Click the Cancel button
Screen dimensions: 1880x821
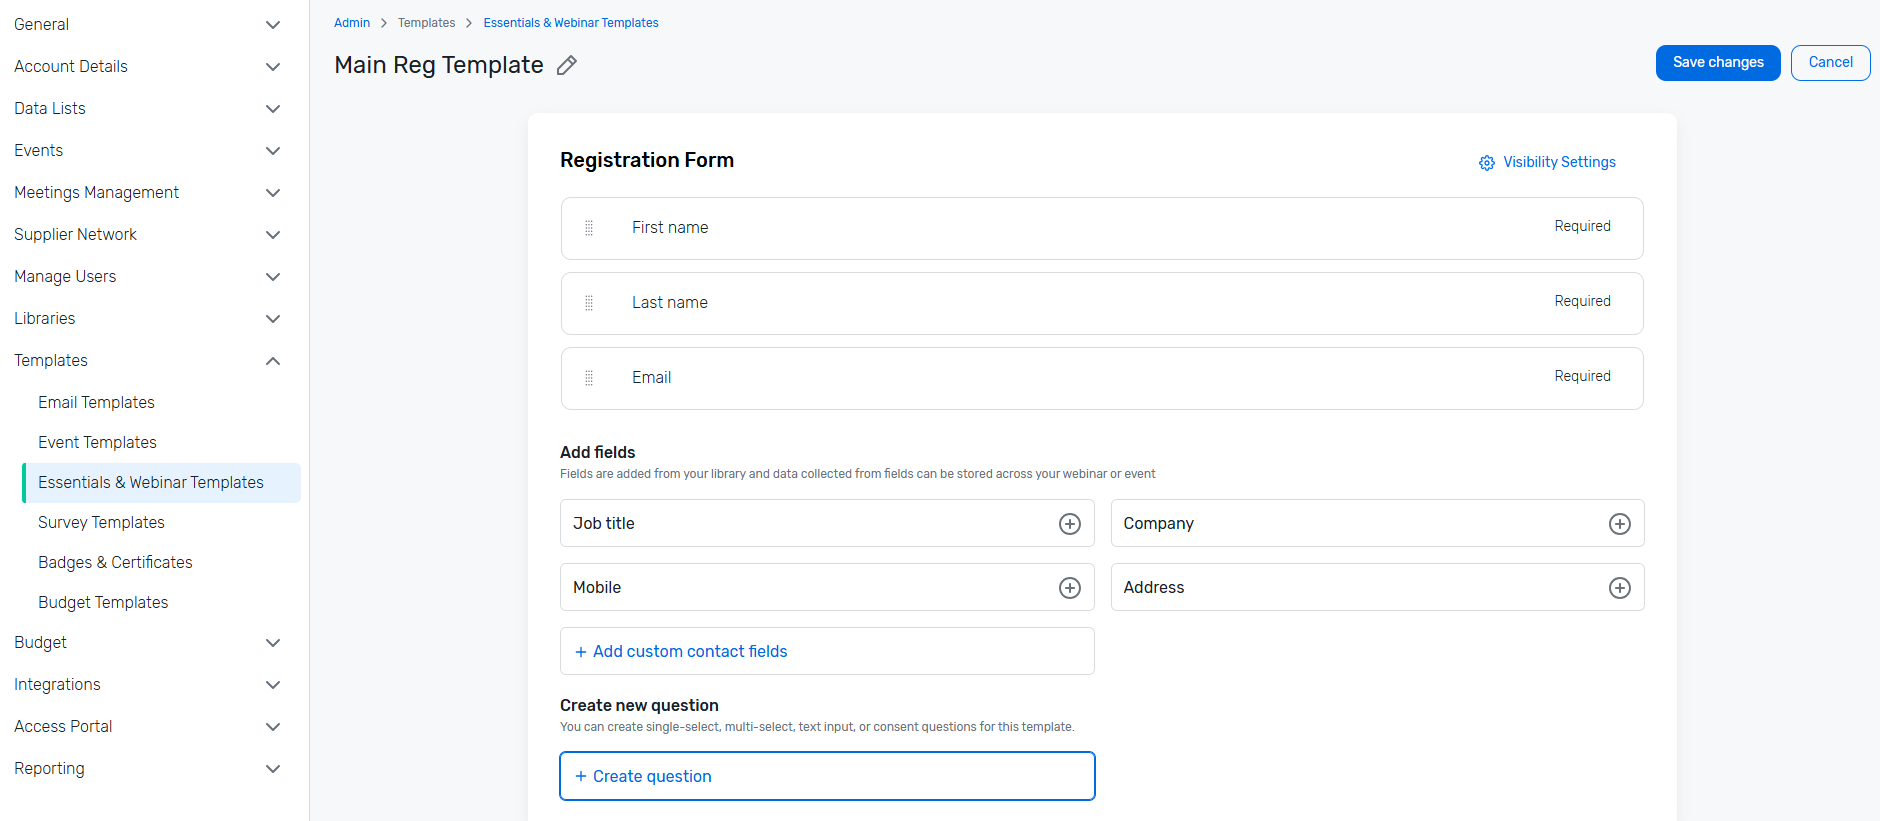pyautogui.click(x=1830, y=63)
